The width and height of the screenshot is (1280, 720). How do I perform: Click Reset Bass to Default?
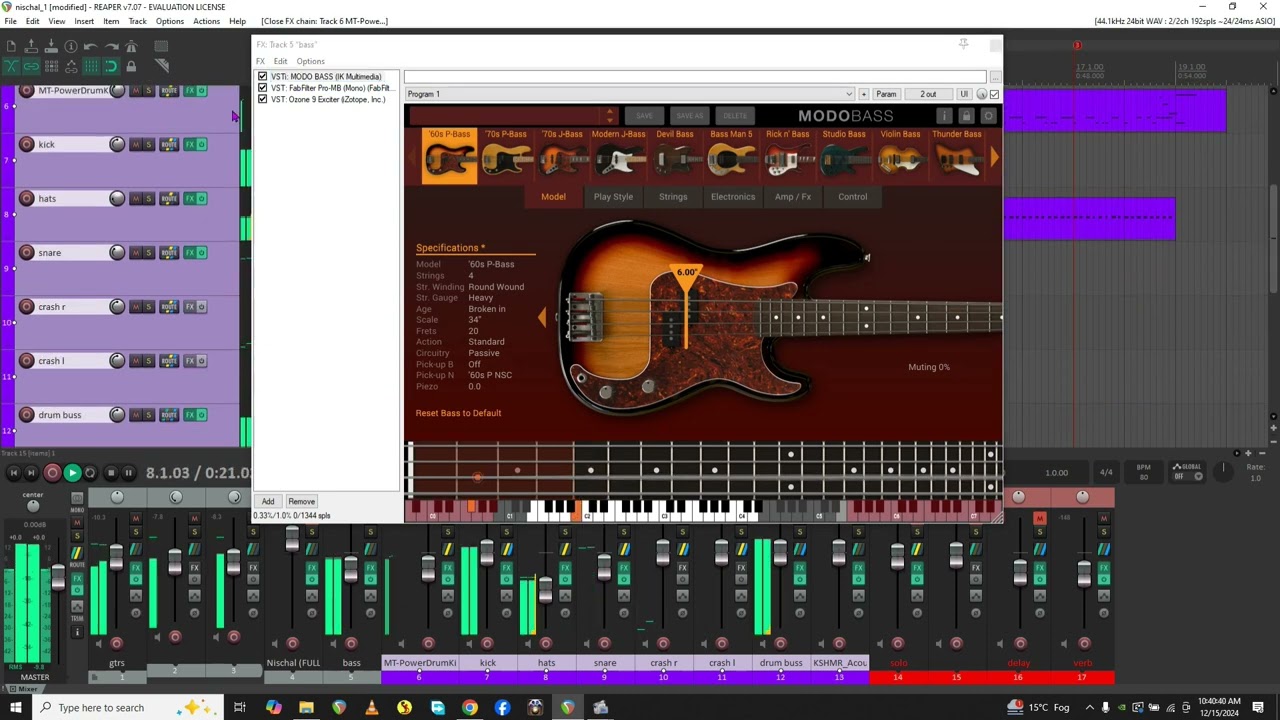click(x=458, y=413)
